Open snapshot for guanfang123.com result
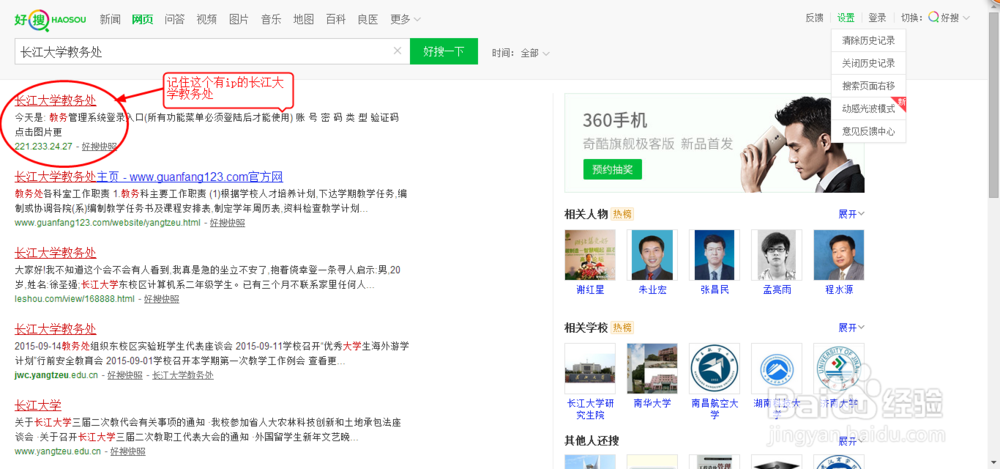 [227, 223]
